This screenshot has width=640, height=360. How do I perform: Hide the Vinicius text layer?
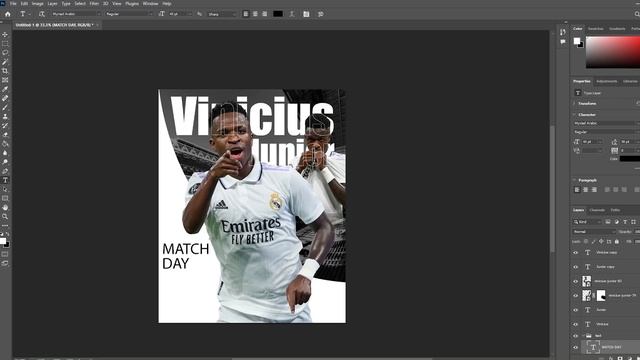[576, 324]
